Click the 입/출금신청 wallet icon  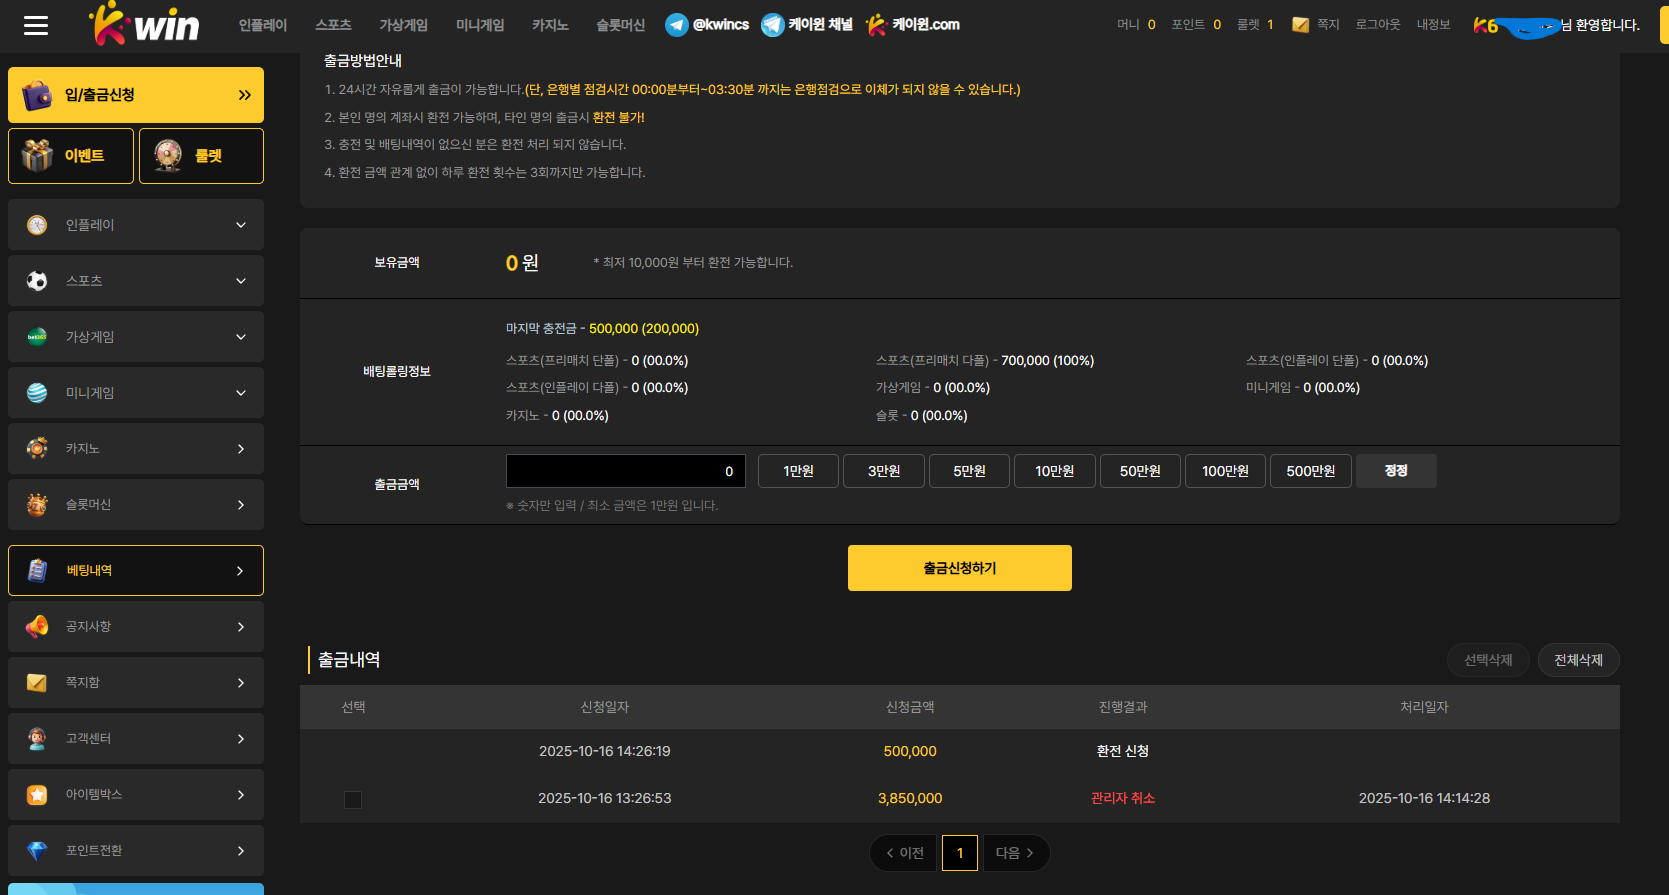[x=37, y=95]
